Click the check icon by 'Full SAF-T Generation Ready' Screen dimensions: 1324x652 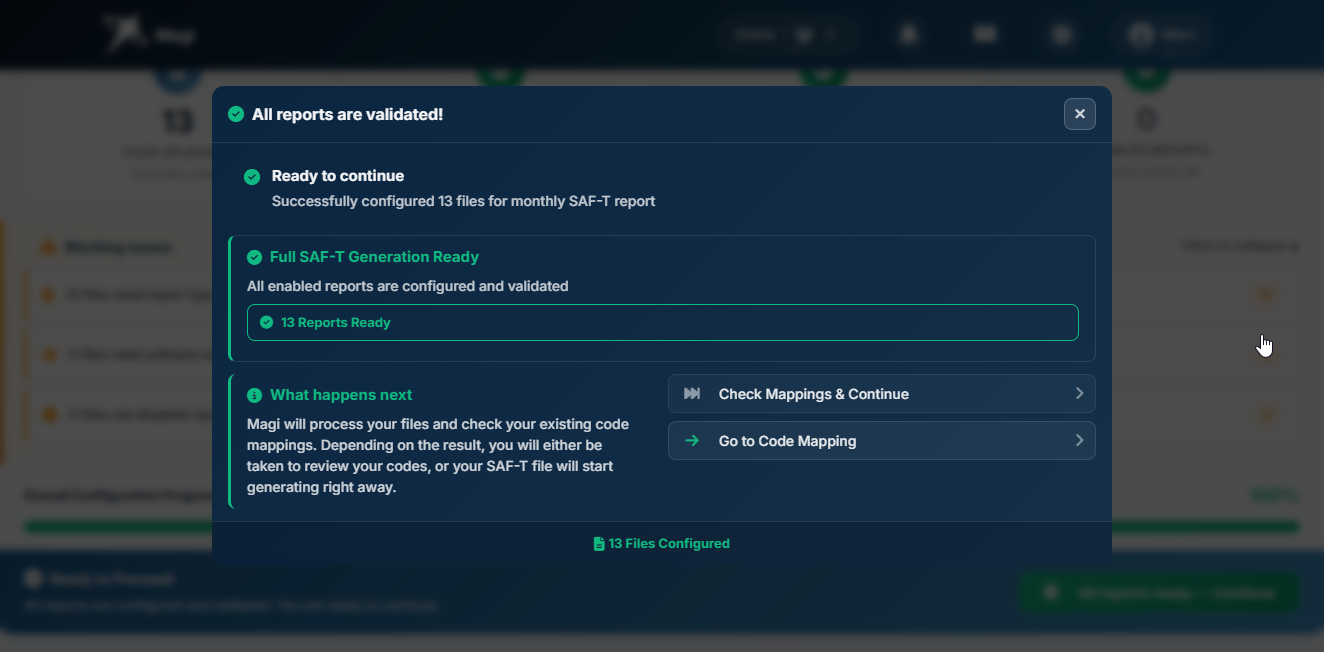coord(254,257)
